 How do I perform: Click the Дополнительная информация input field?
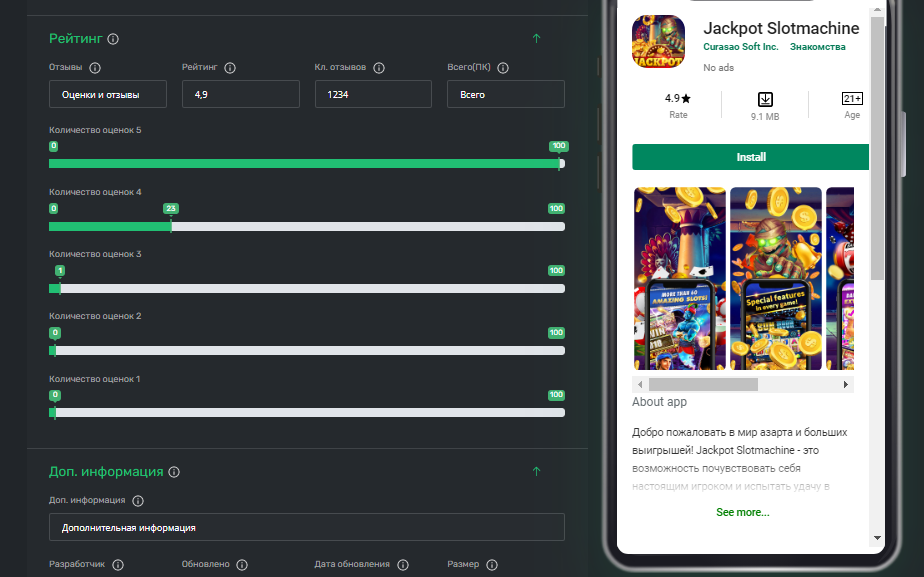(x=306, y=527)
